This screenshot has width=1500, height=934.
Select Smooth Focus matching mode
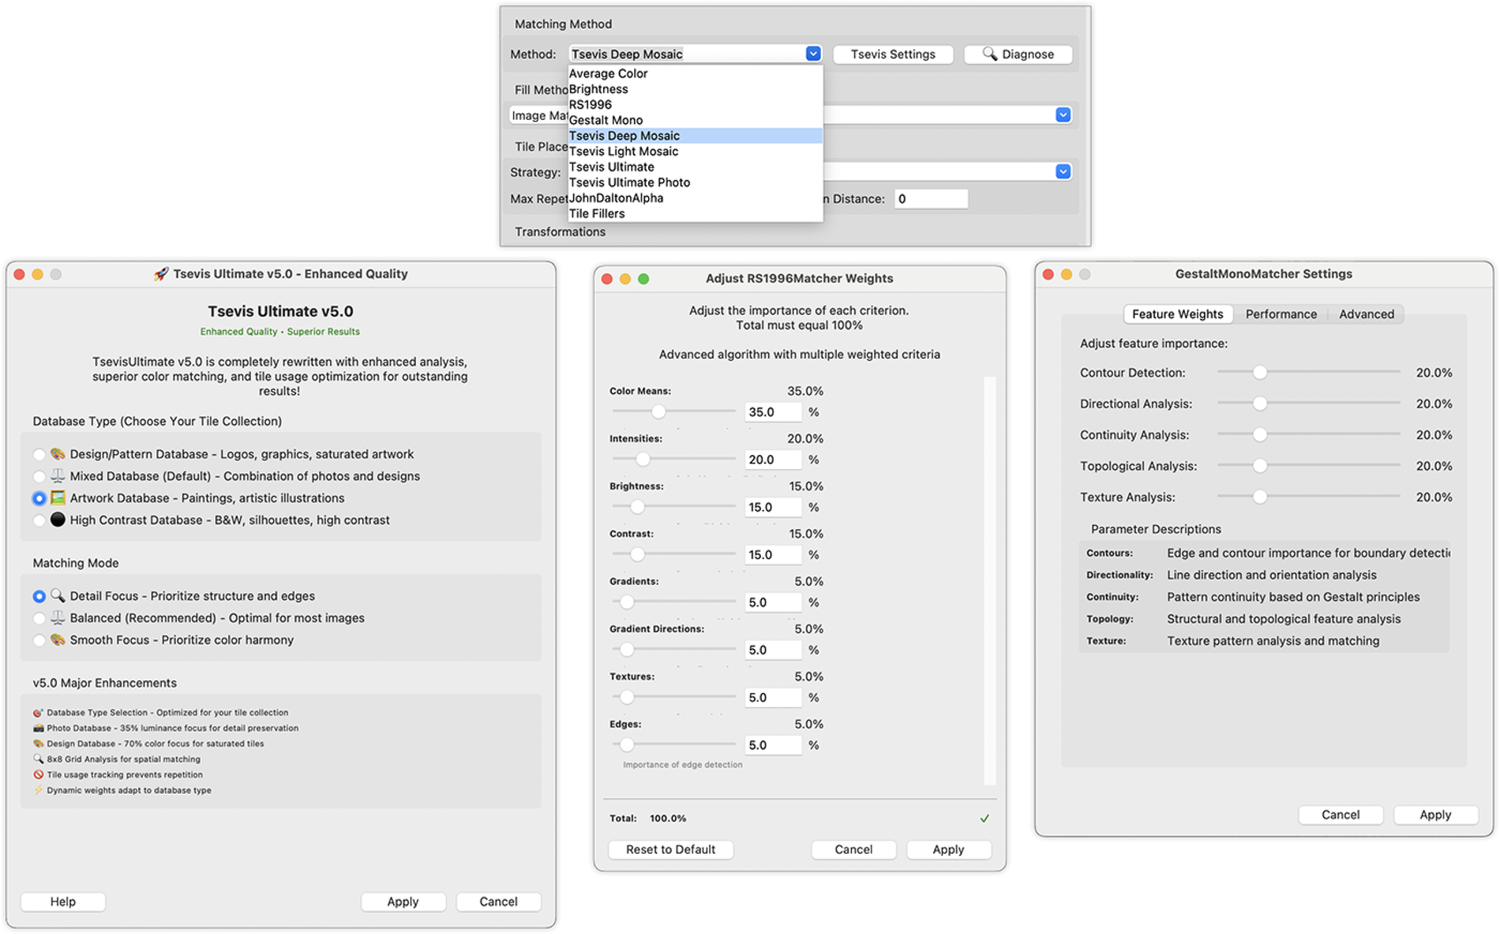[x=39, y=641]
